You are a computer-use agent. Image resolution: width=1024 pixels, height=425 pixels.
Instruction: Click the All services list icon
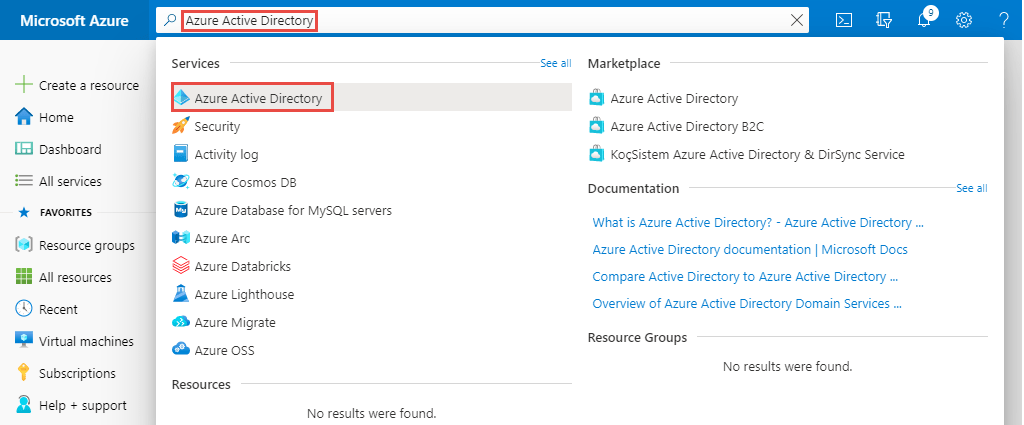tap(24, 181)
